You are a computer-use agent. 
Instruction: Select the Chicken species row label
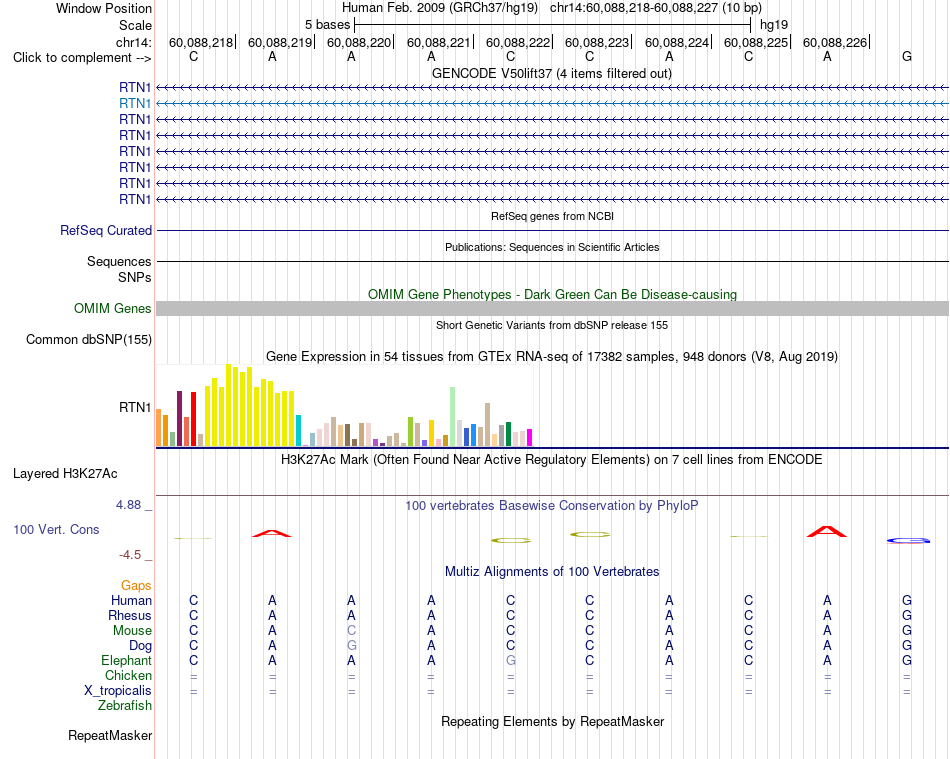[128, 675]
